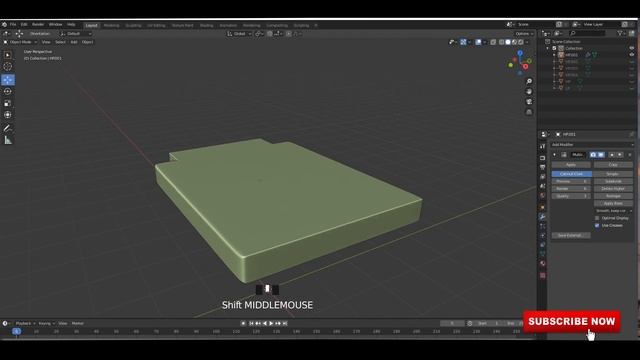Open the Active Tool properties tab
Image resolution: width=640 pixels, height=360 pixels.
(x=542, y=147)
